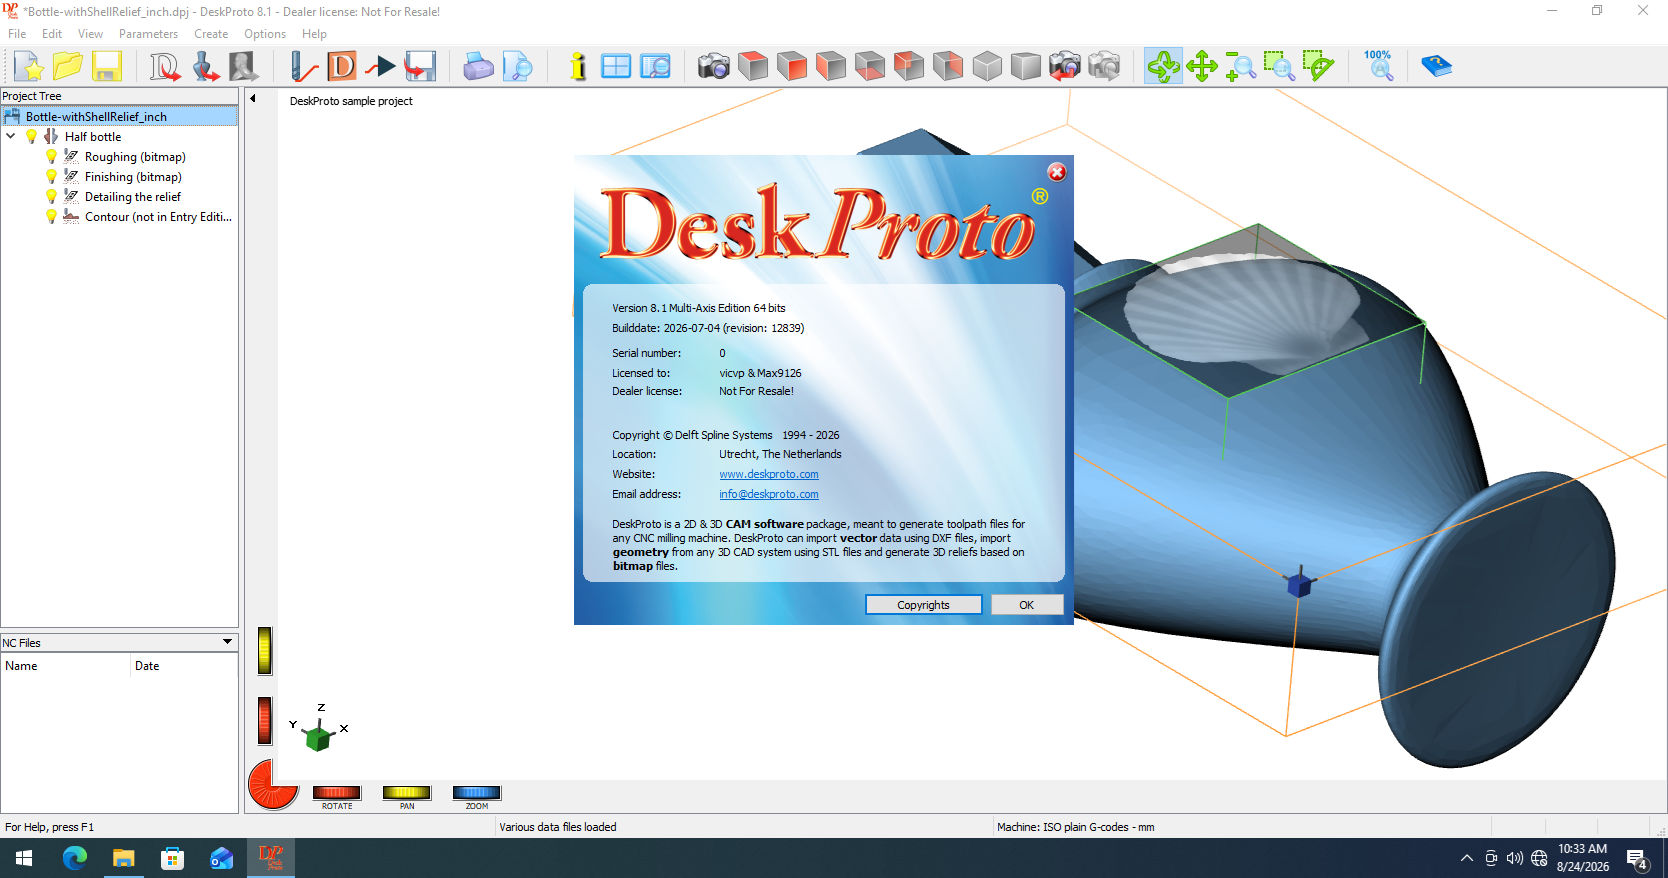Click the window-with-magnifier view icon

click(x=655, y=67)
